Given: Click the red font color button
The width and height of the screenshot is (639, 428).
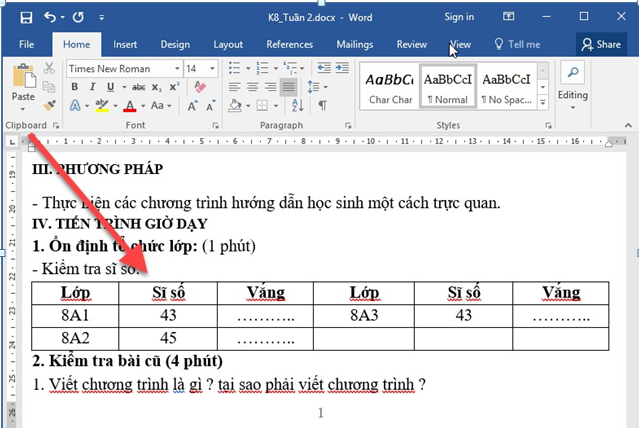Looking at the screenshot, I should 130,106.
